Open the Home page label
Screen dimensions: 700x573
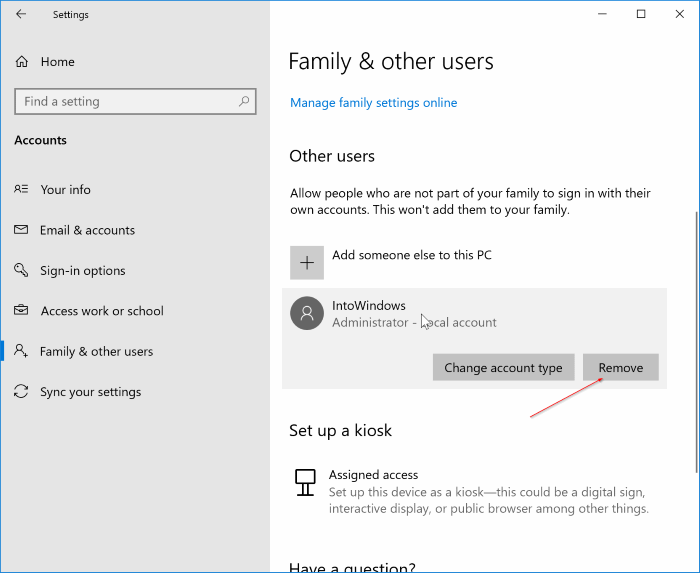pos(58,62)
